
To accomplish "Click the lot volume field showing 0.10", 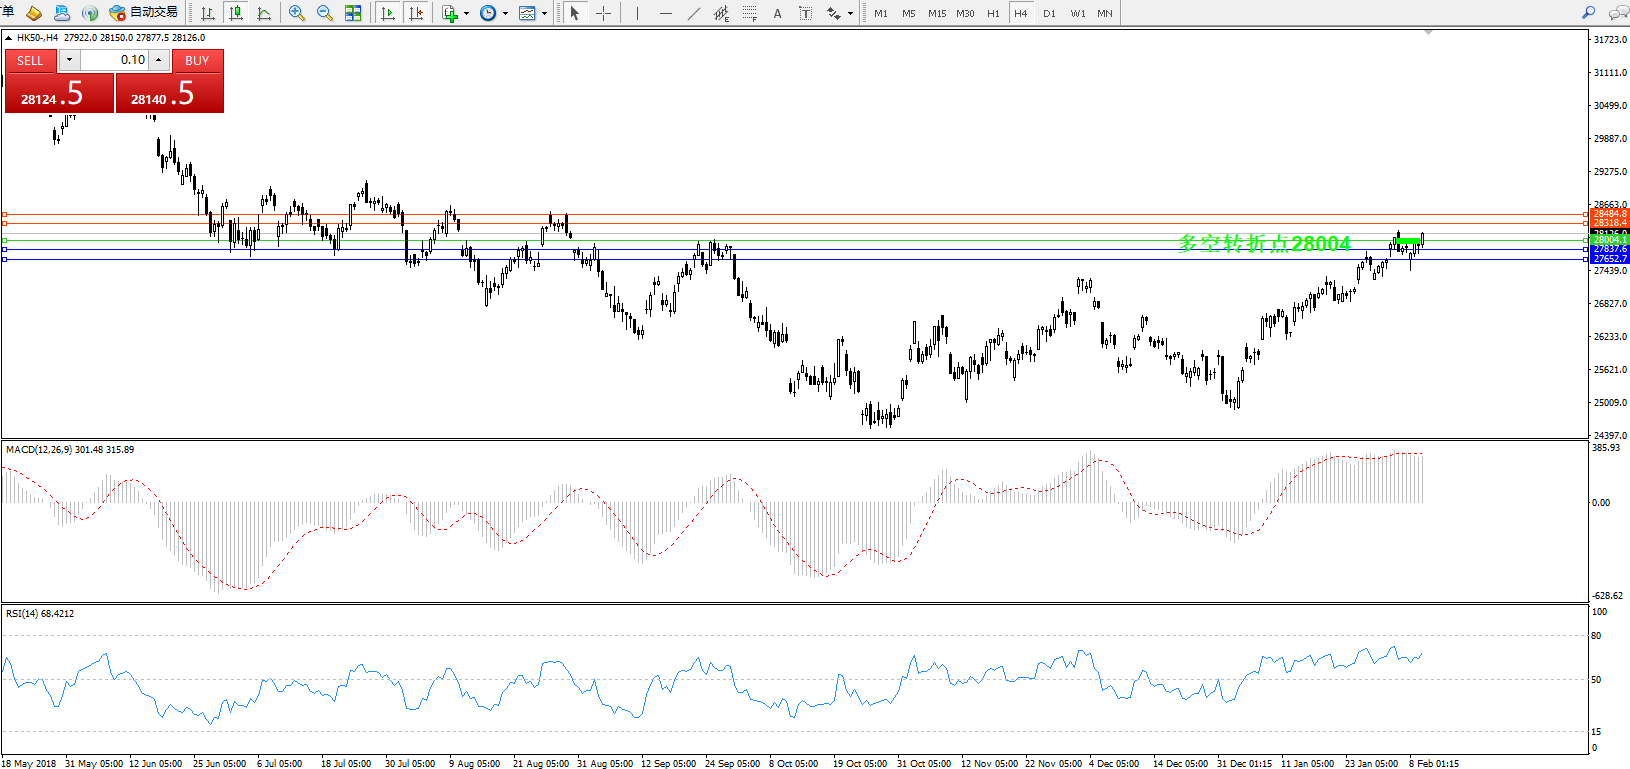I will click(x=114, y=60).
